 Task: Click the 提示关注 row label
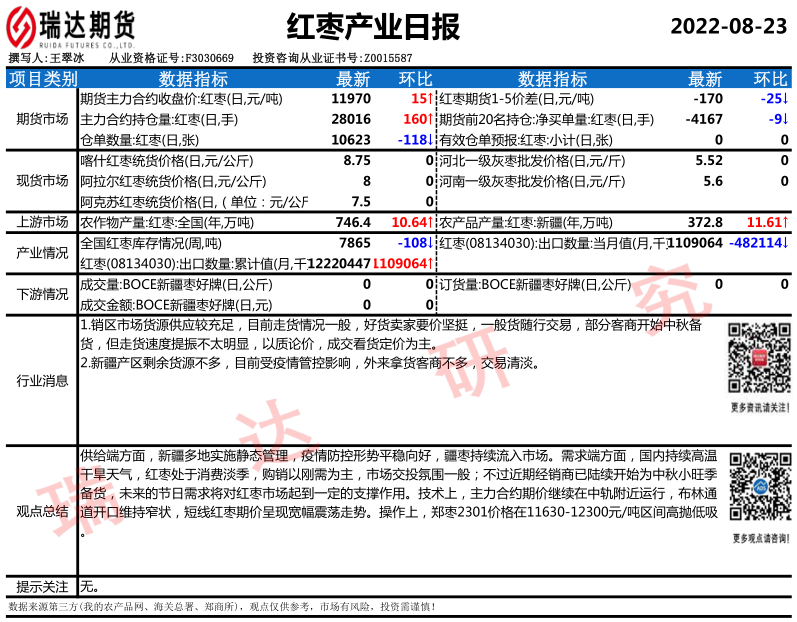pyautogui.click(x=42, y=586)
